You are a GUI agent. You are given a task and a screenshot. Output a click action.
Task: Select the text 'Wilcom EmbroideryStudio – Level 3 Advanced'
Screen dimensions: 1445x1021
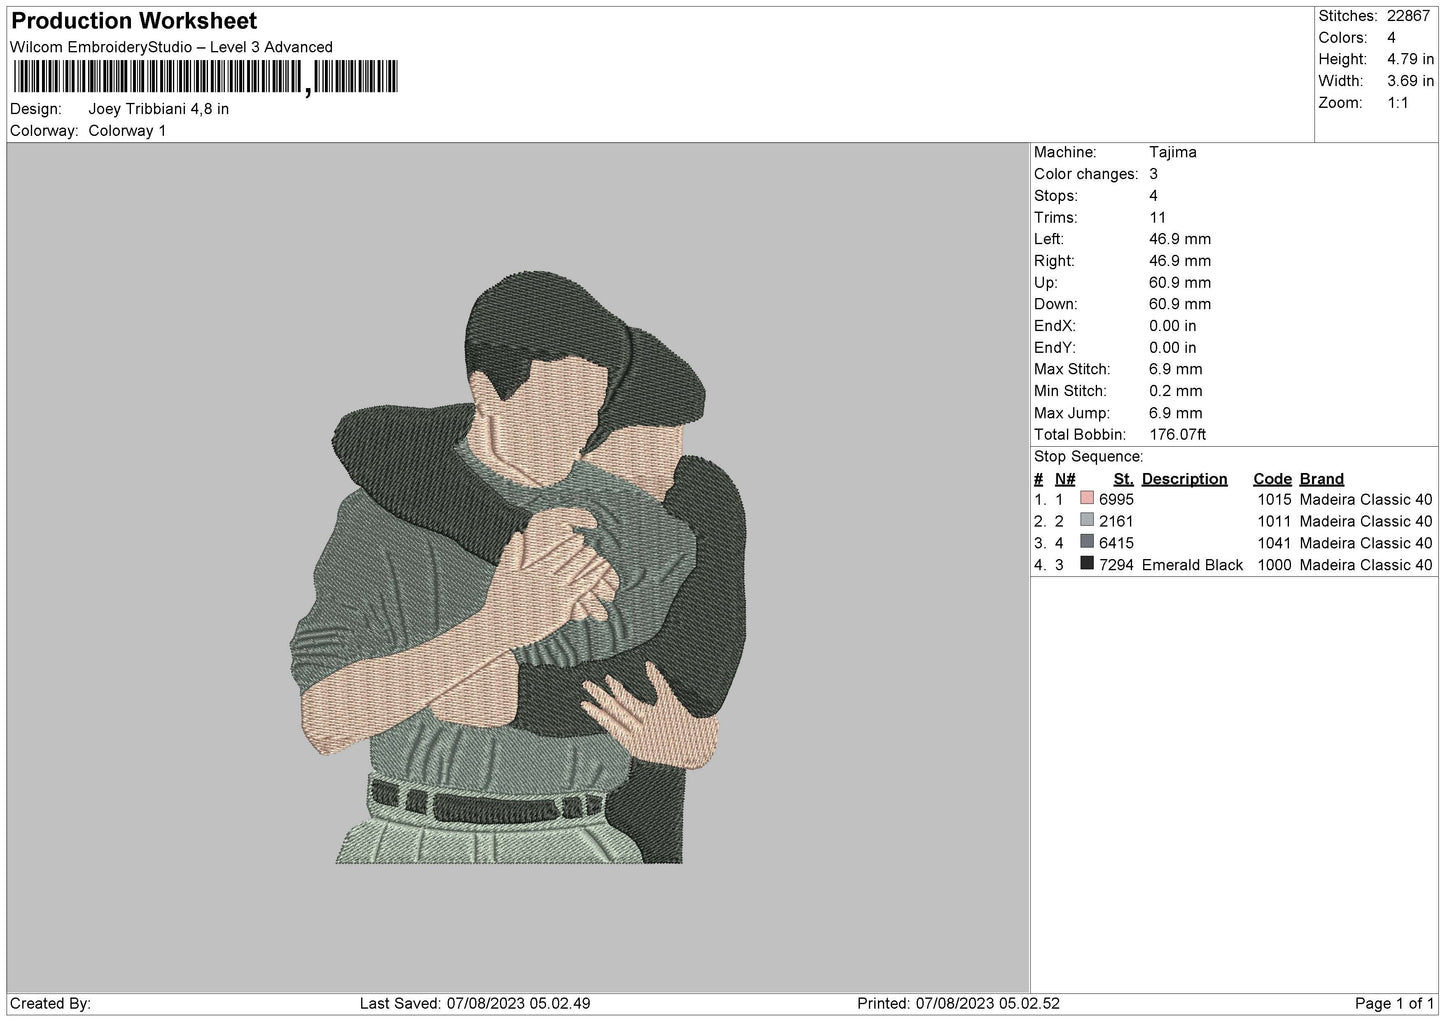pyautogui.click(x=171, y=47)
